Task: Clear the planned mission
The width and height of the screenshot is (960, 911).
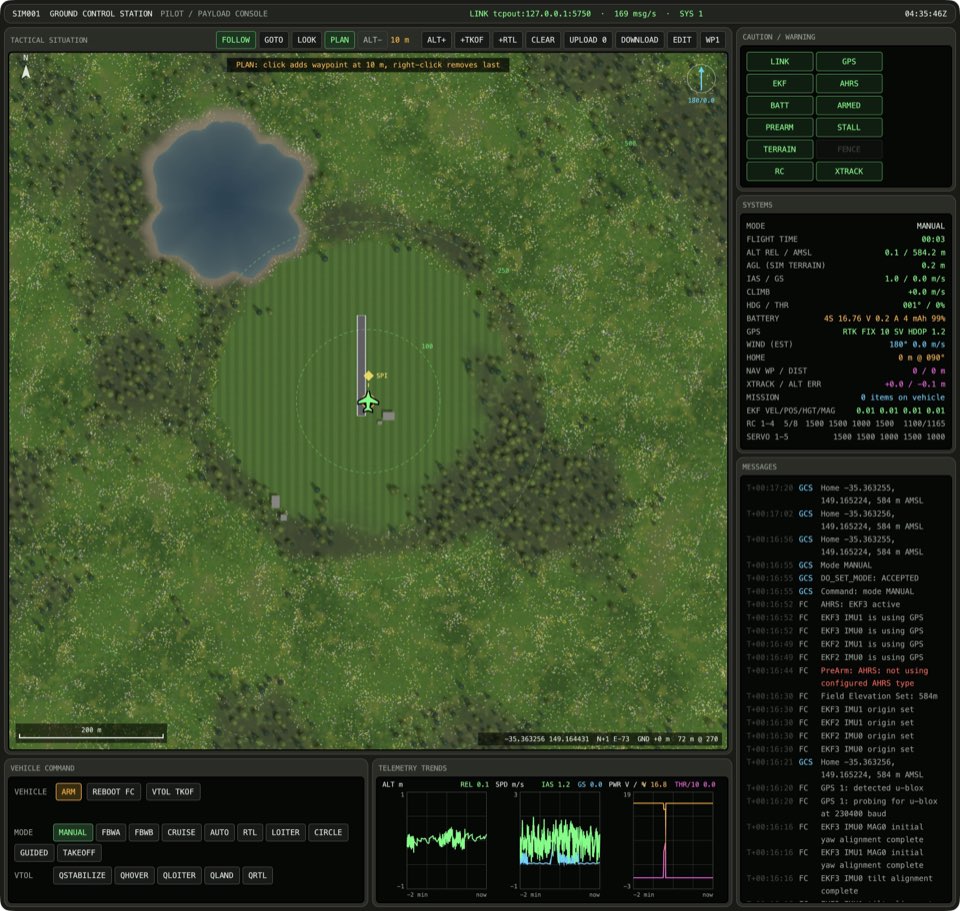Action: (x=543, y=40)
